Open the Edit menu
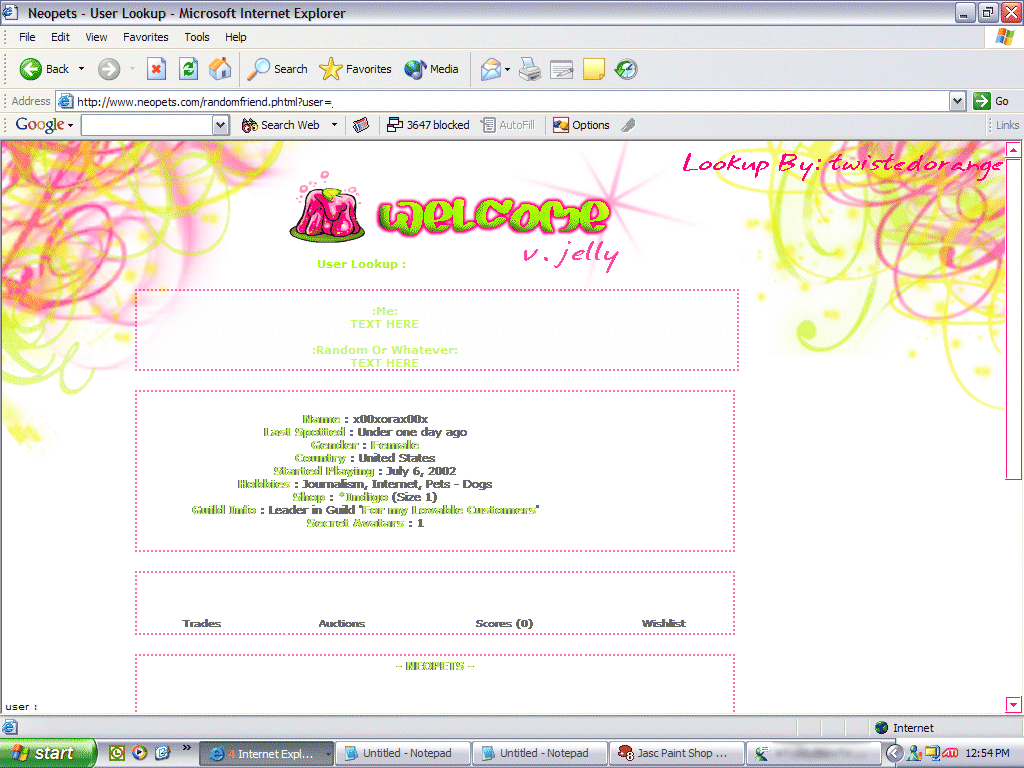This screenshot has height=768, width=1024. [x=60, y=37]
